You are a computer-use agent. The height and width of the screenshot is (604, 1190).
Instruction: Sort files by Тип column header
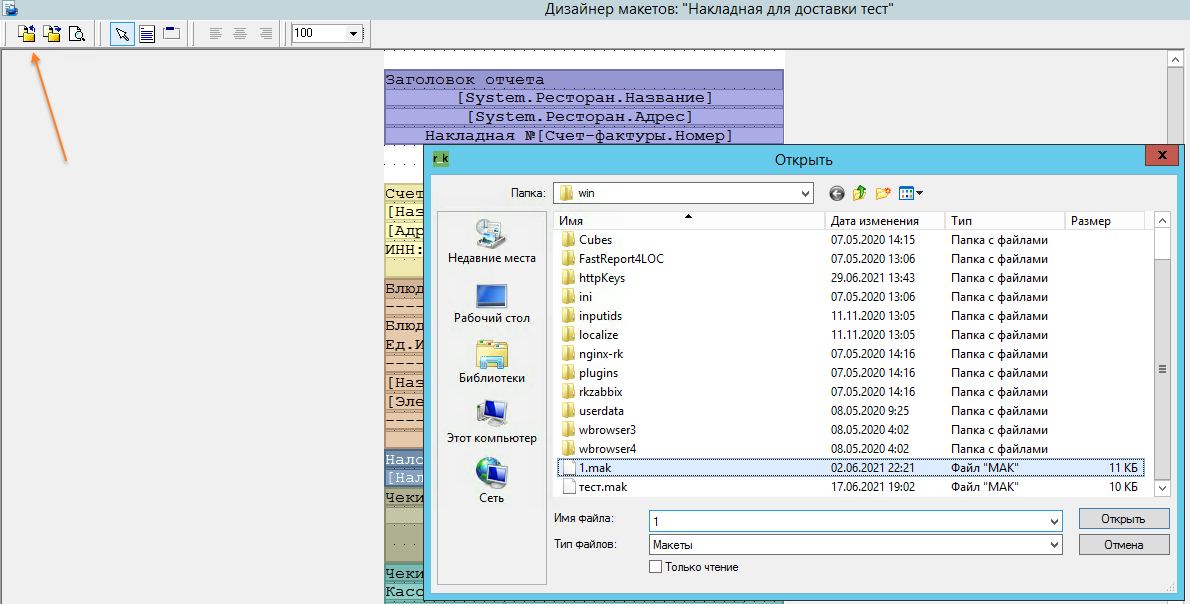click(1005, 221)
